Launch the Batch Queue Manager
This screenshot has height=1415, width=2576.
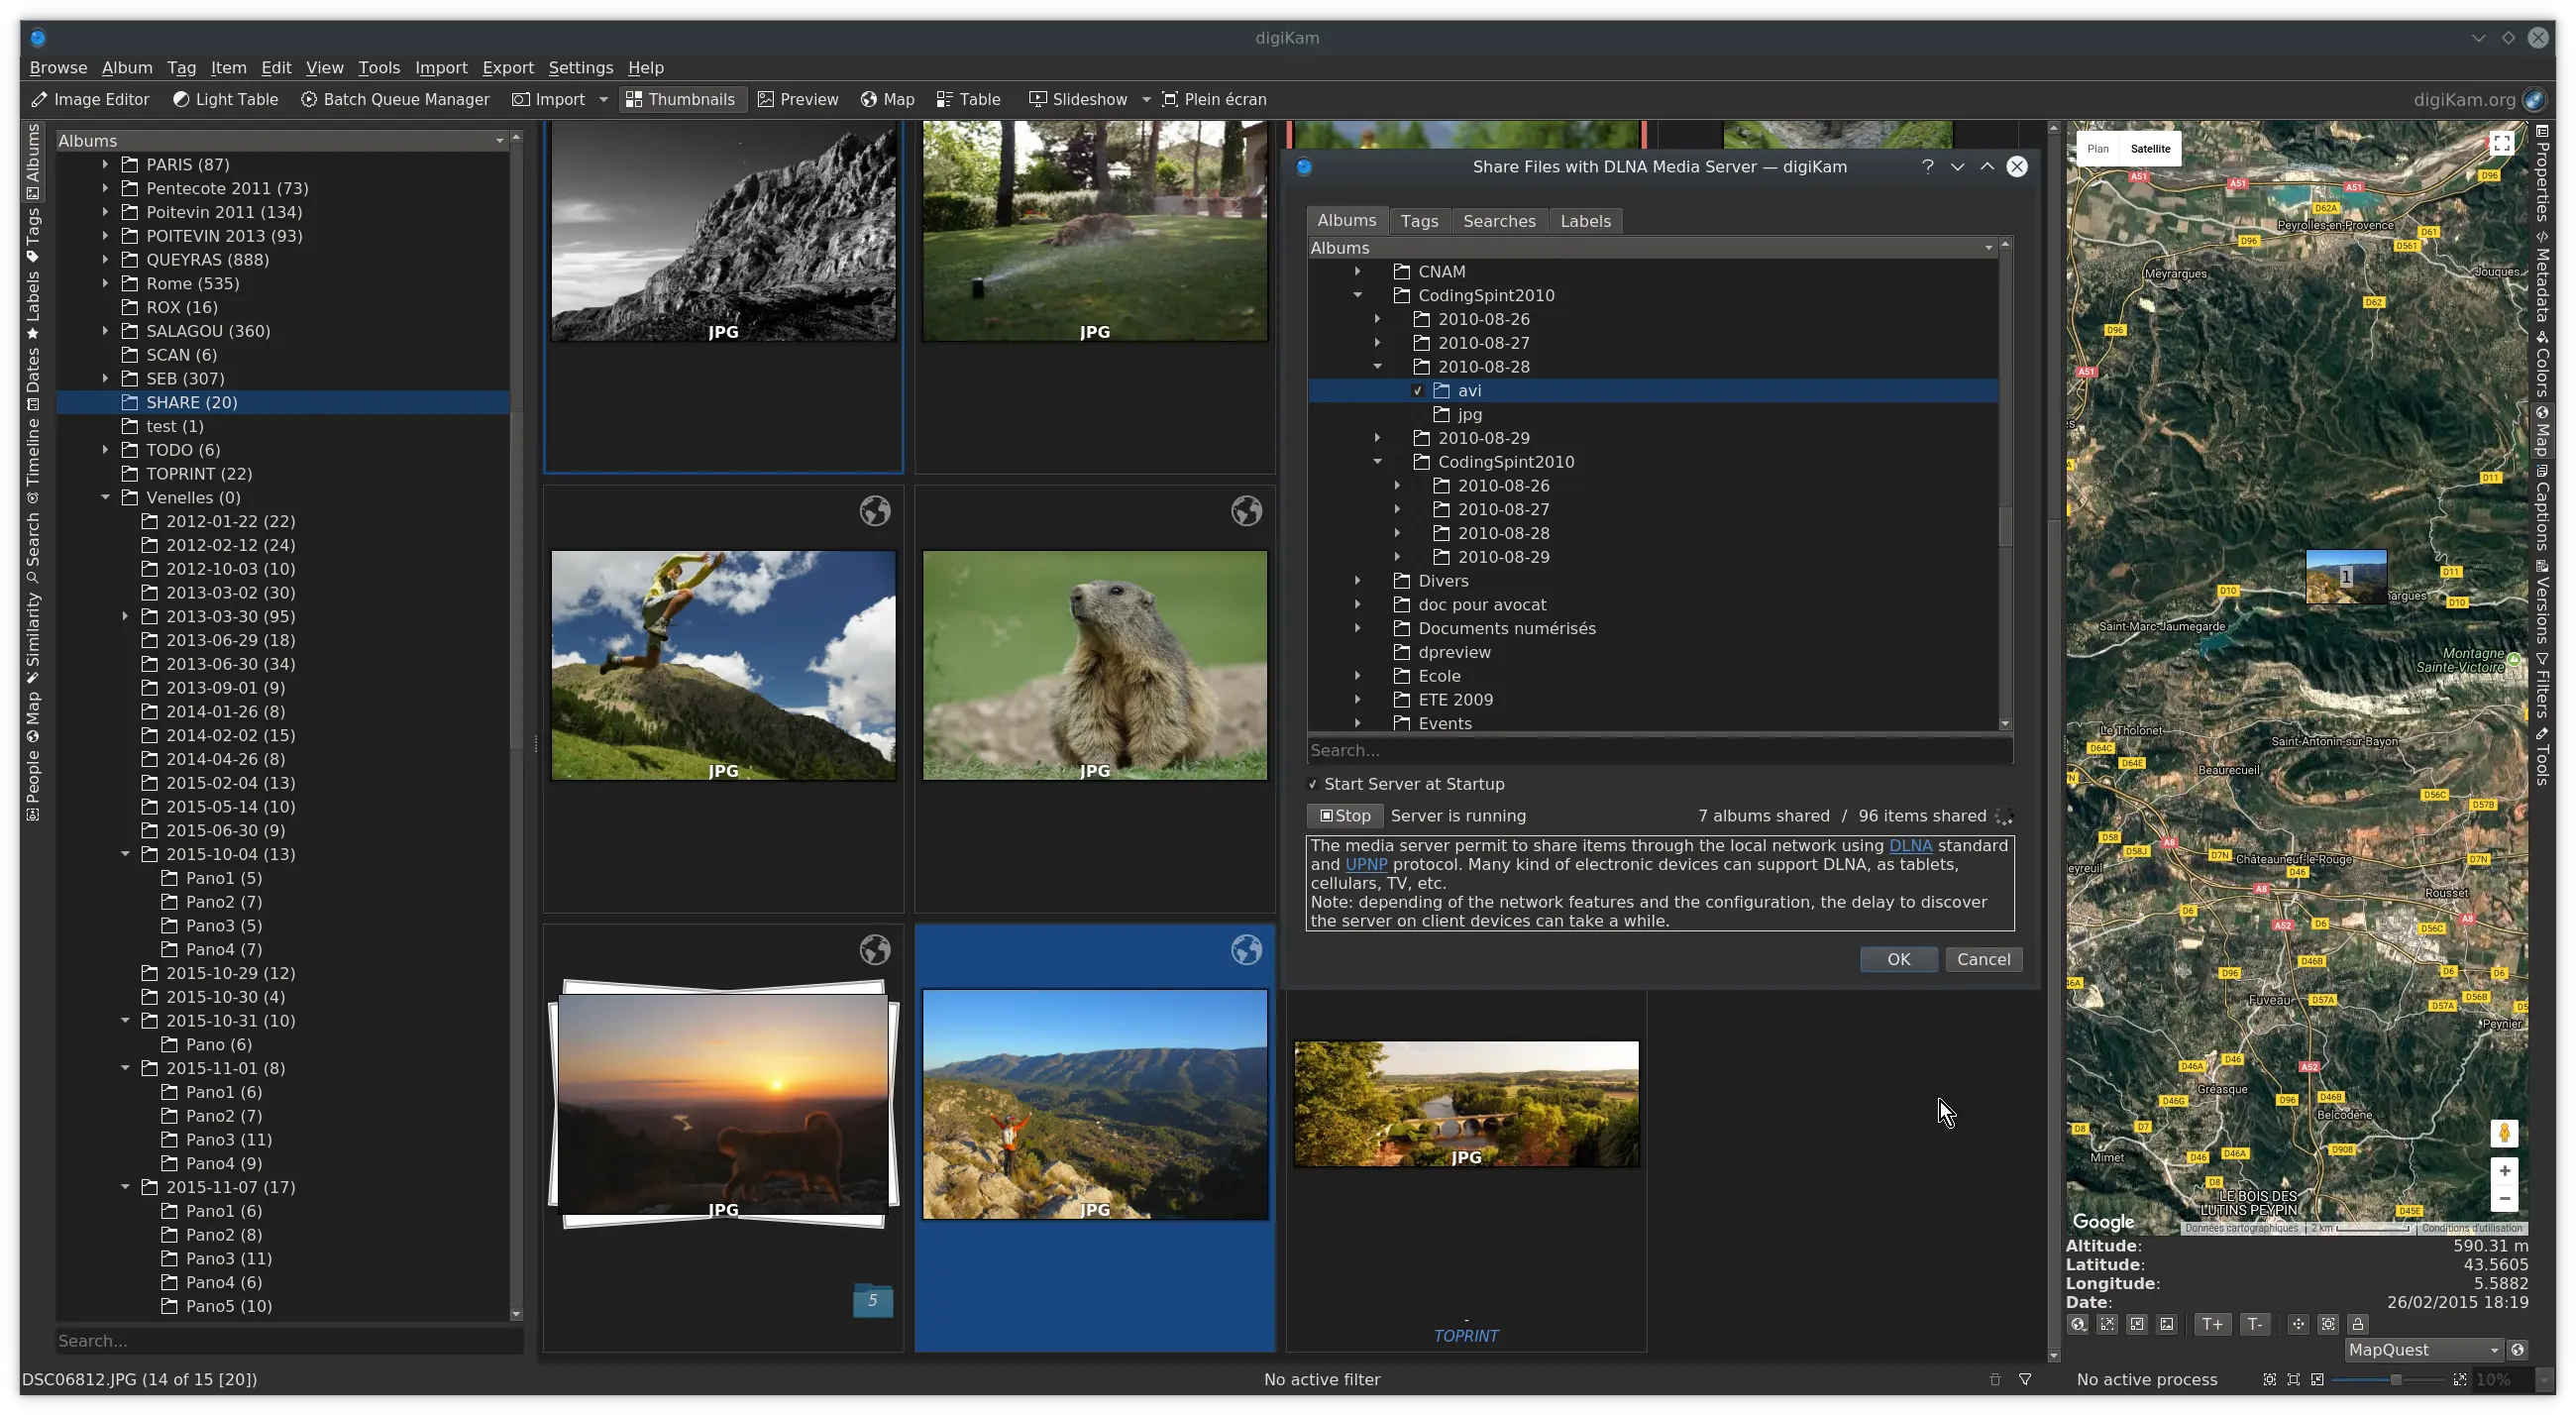[x=395, y=99]
